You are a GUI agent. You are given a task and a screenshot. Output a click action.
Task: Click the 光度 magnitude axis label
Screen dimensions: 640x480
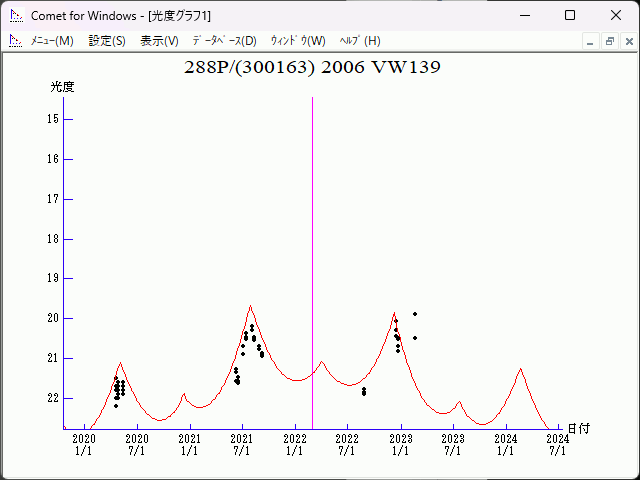click(x=63, y=87)
